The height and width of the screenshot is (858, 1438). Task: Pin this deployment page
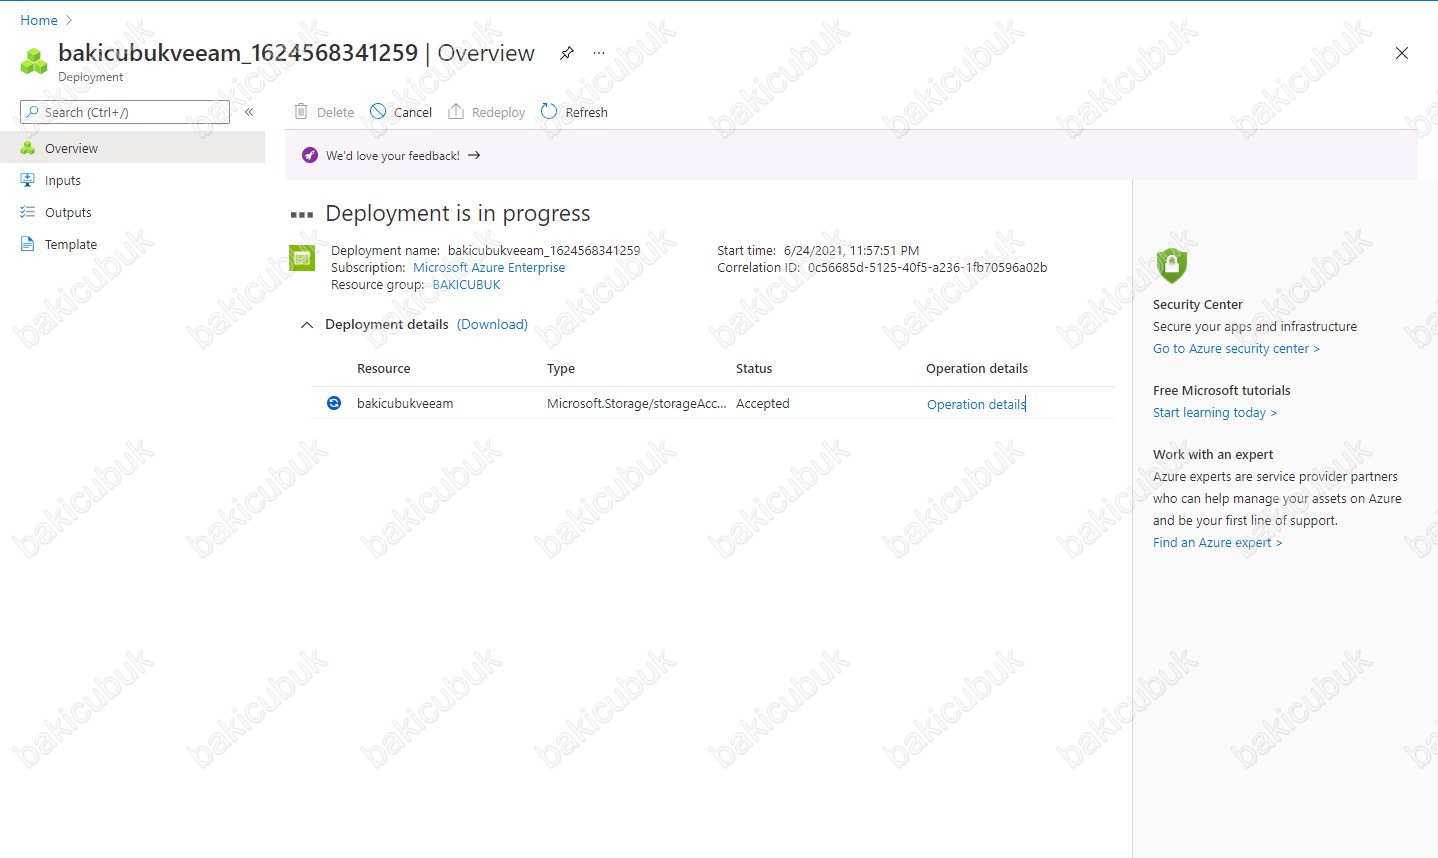point(567,53)
